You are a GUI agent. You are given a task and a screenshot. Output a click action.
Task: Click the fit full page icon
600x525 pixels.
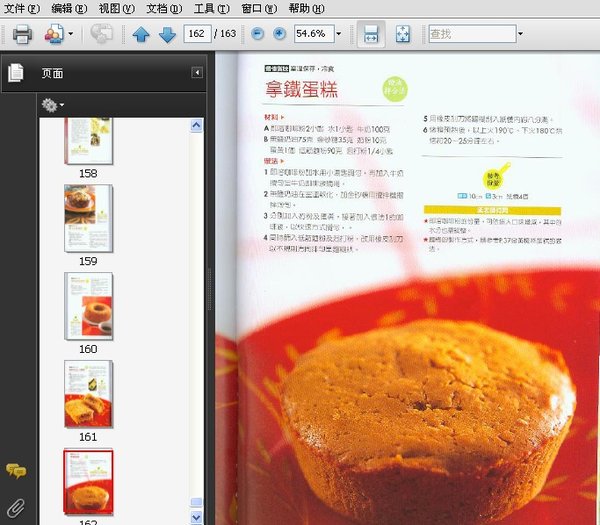(x=403, y=34)
